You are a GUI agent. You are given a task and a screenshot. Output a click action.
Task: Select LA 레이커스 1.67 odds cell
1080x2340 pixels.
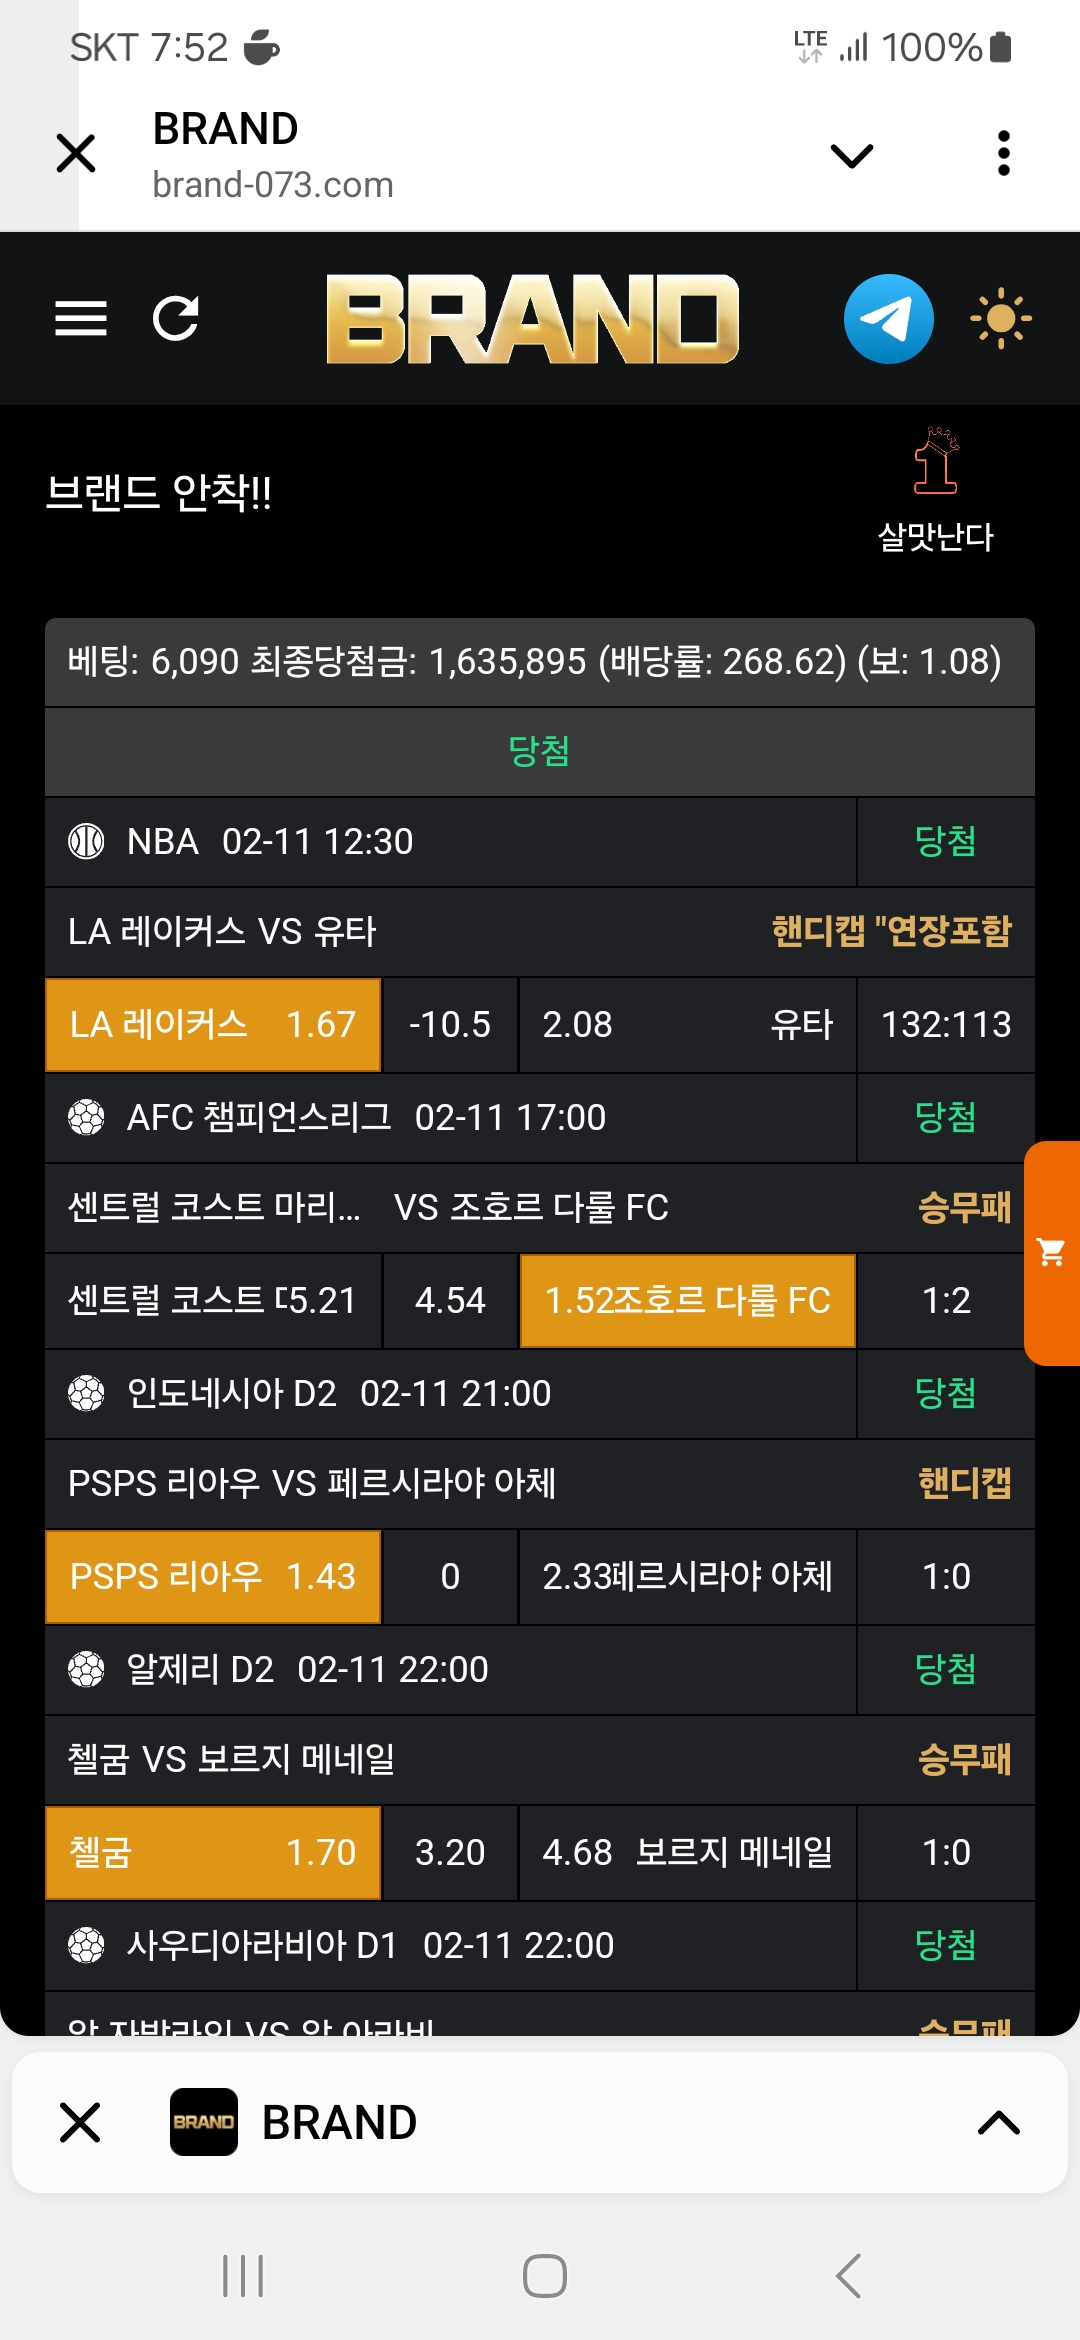point(213,1024)
